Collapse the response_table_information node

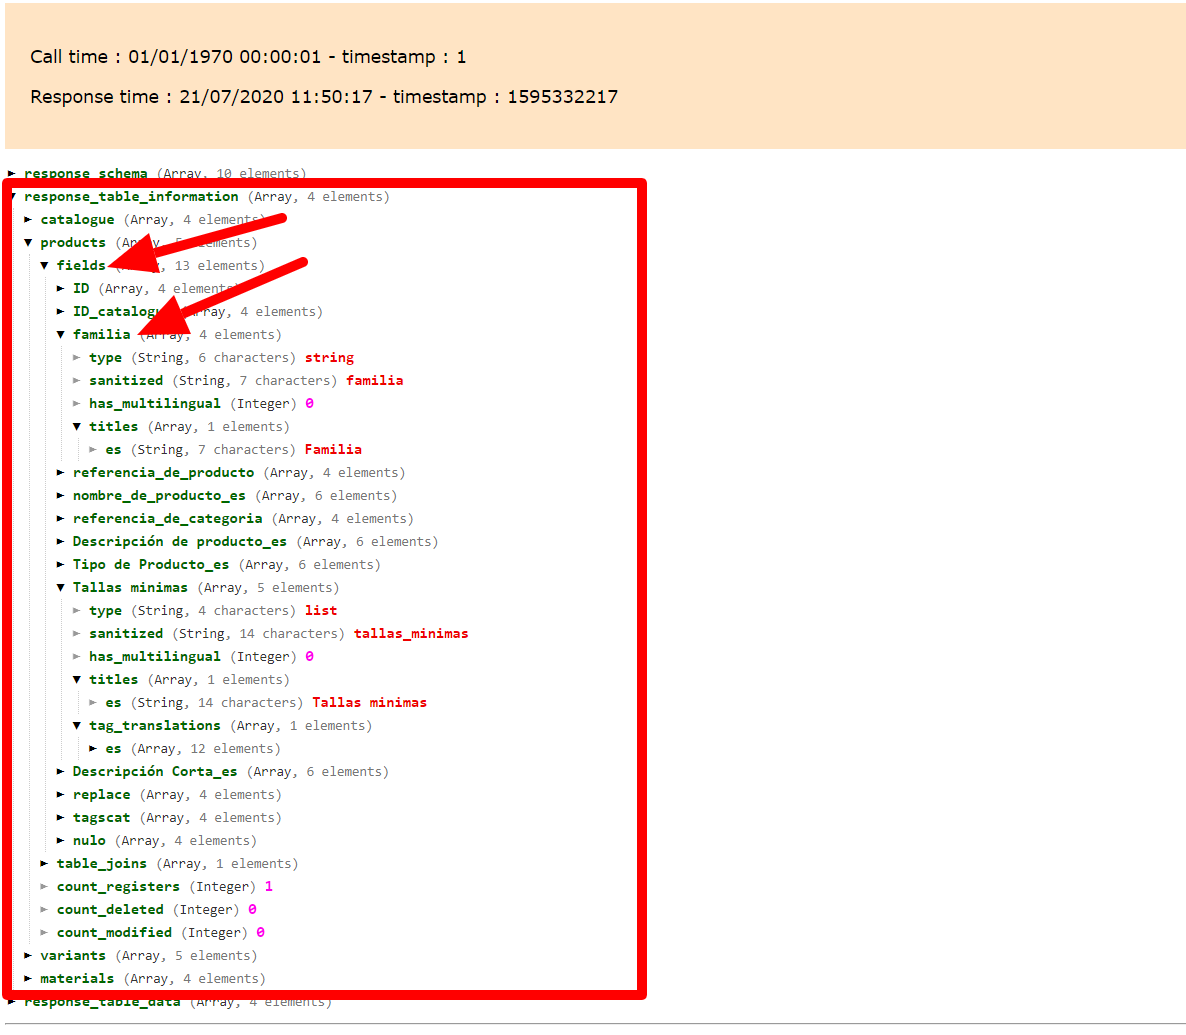131,196
